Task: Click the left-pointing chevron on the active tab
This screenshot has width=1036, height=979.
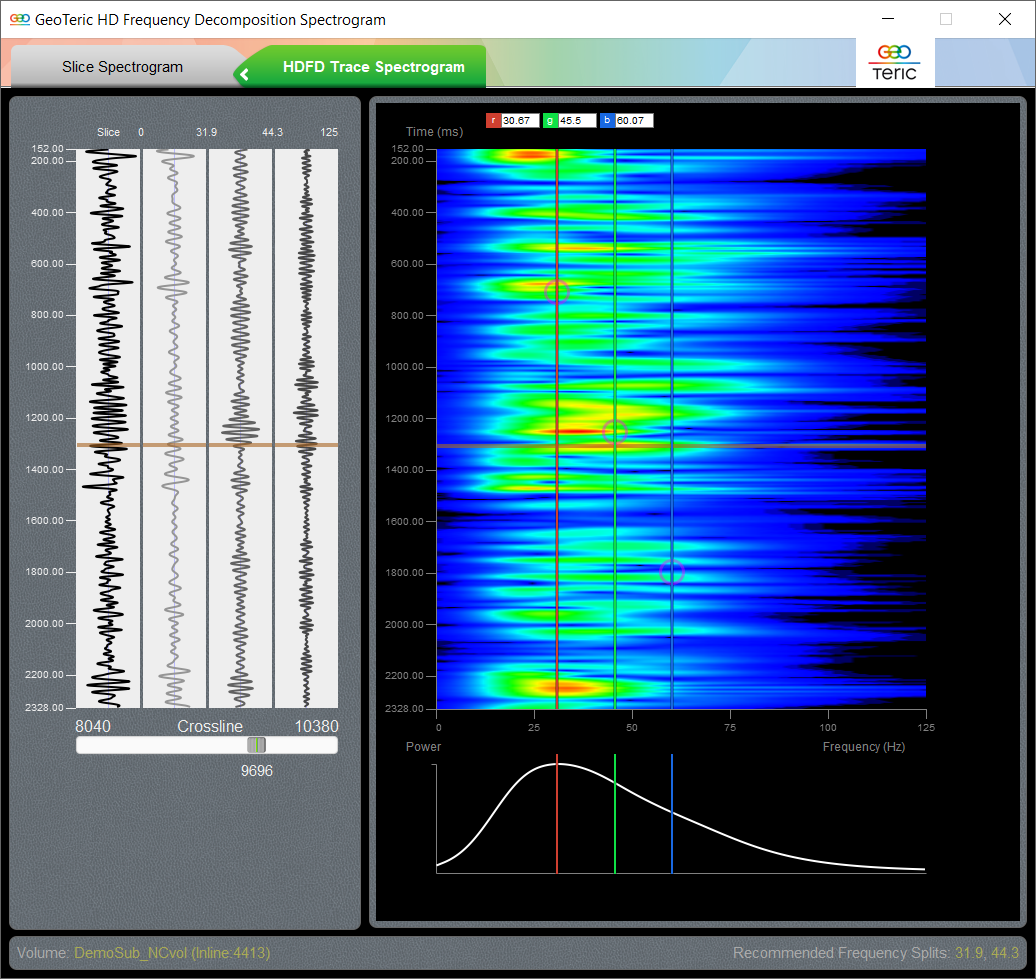Action: click(244, 74)
